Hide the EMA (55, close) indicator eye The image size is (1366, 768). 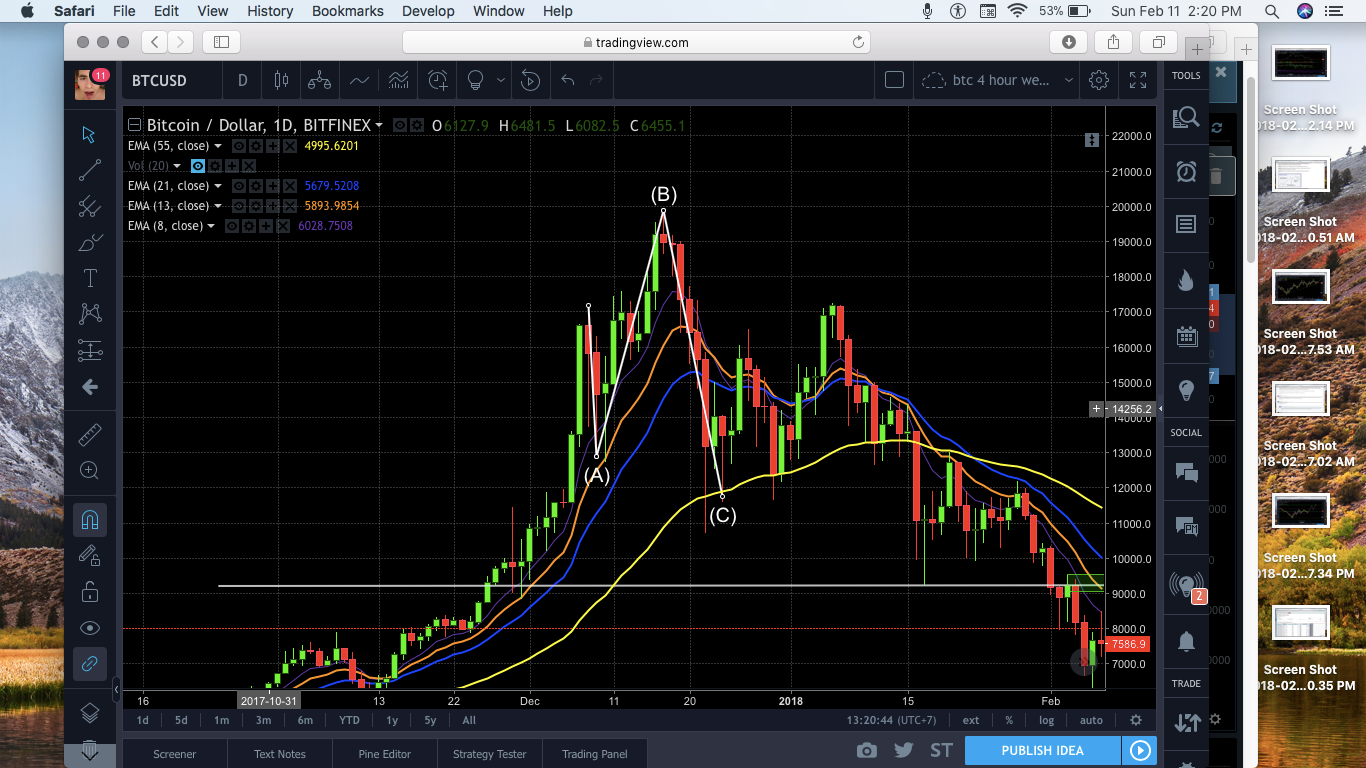point(239,146)
